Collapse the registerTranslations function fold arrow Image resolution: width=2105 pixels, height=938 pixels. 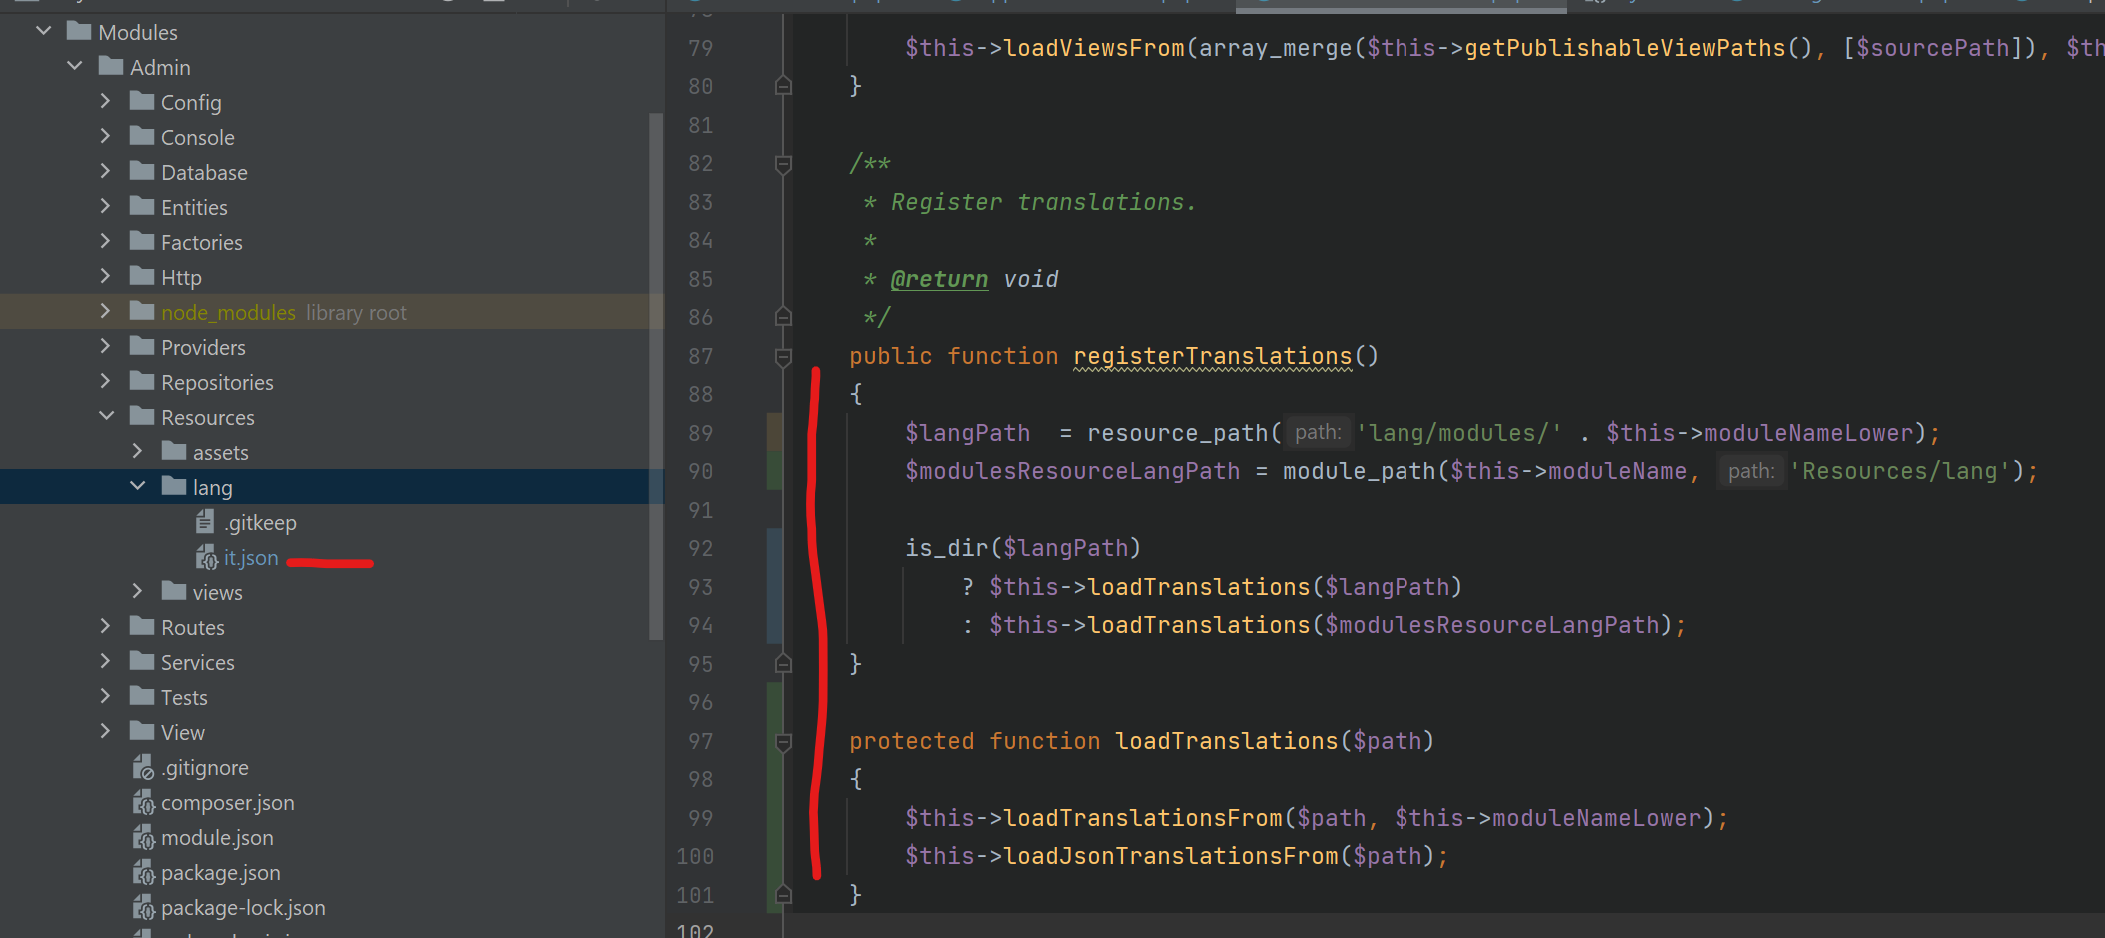tap(783, 356)
